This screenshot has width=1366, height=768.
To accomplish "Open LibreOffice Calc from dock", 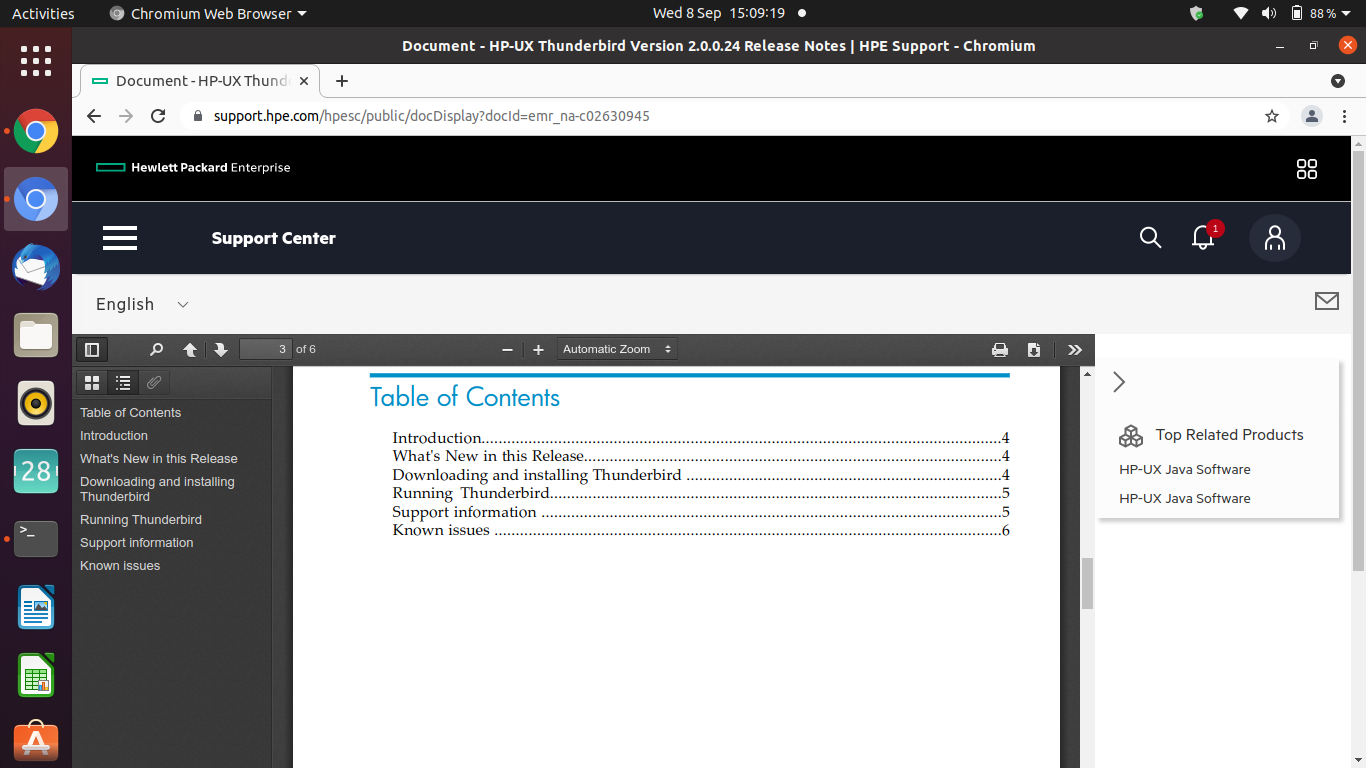I will point(36,675).
